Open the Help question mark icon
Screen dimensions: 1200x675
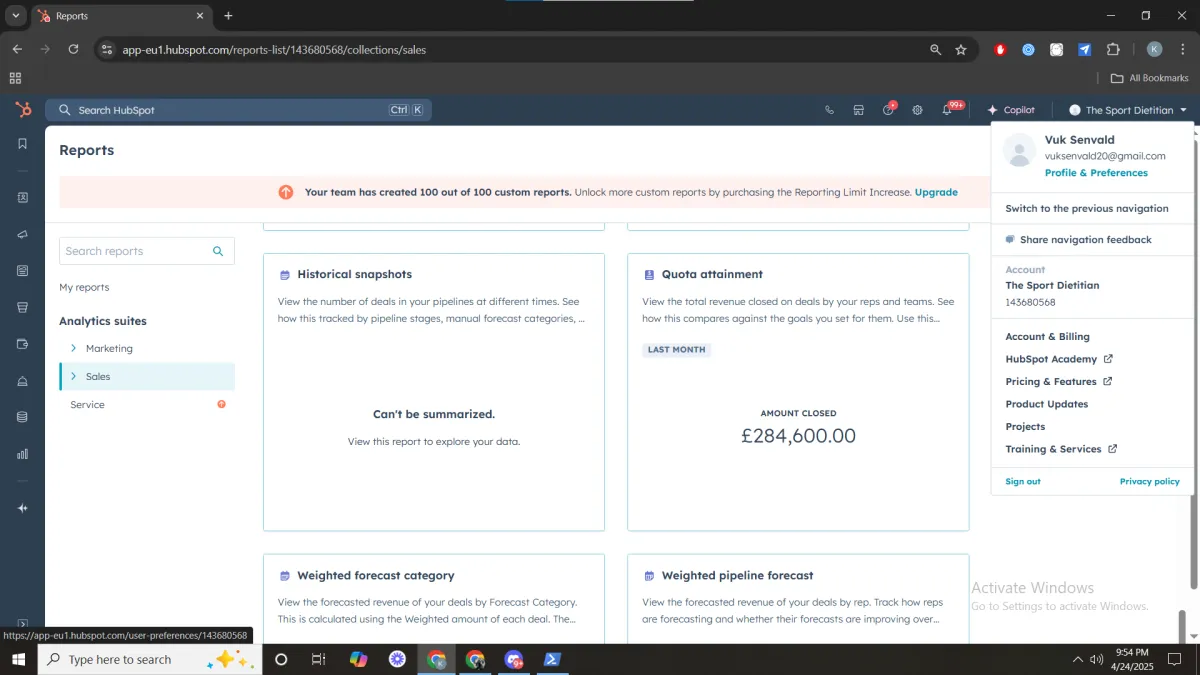(x=888, y=110)
